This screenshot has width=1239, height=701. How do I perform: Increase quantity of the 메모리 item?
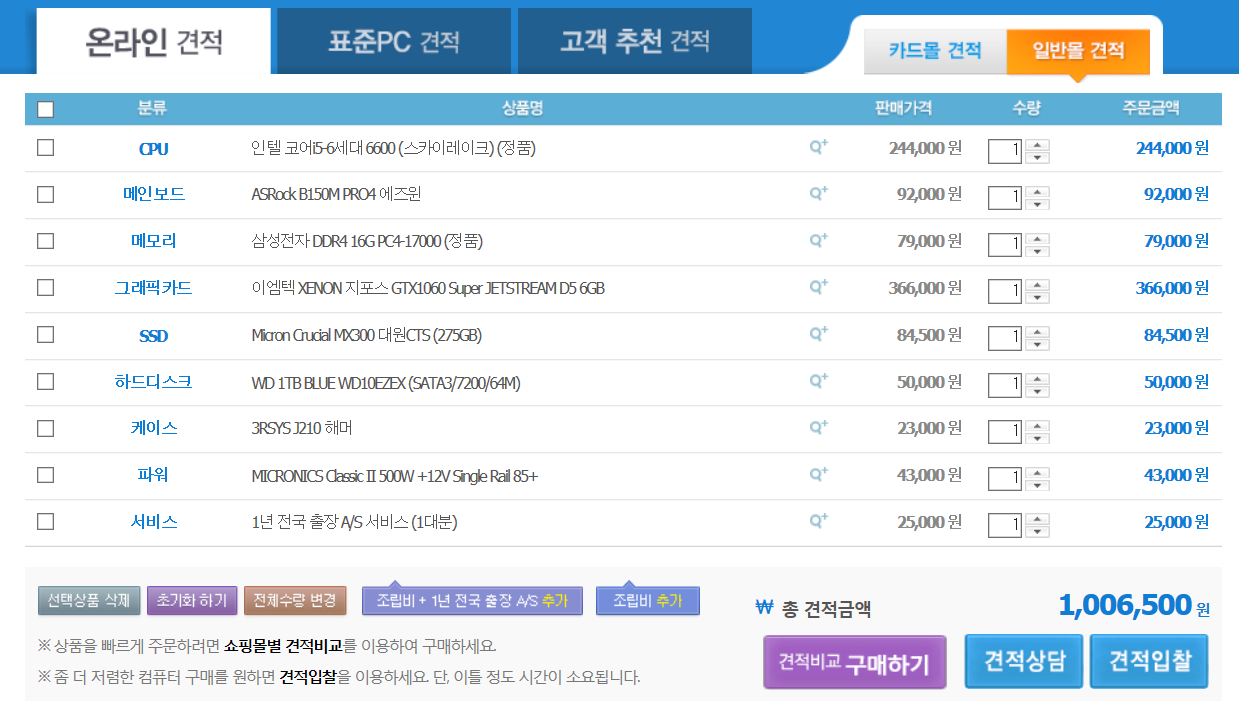[1038, 238]
